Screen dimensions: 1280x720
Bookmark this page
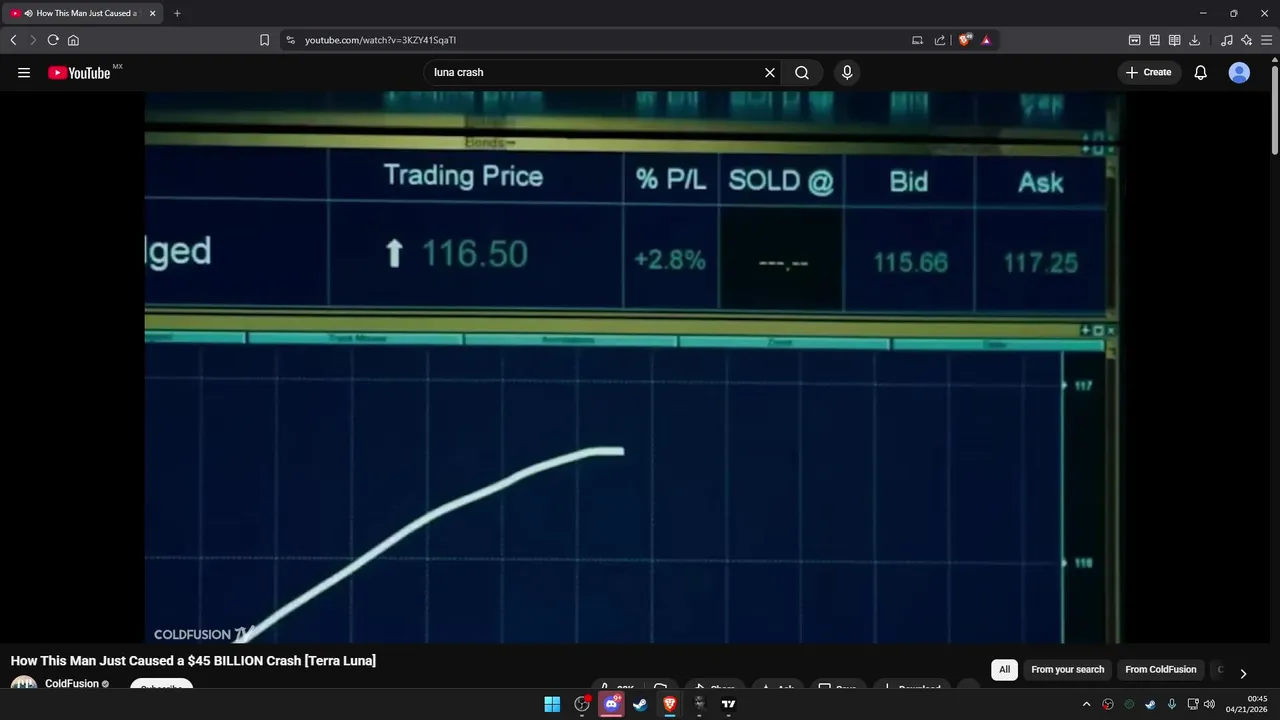pos(264,40)
